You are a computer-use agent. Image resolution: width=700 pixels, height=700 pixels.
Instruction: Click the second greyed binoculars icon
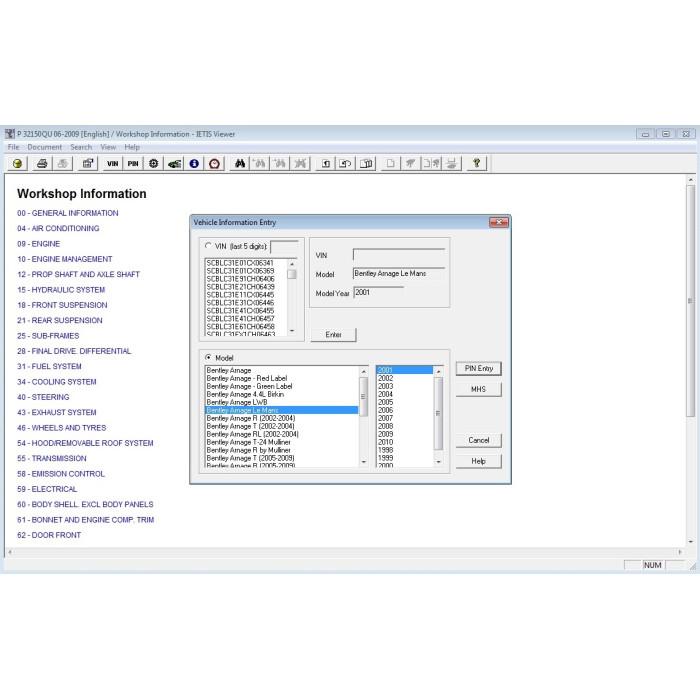point(280,164)
